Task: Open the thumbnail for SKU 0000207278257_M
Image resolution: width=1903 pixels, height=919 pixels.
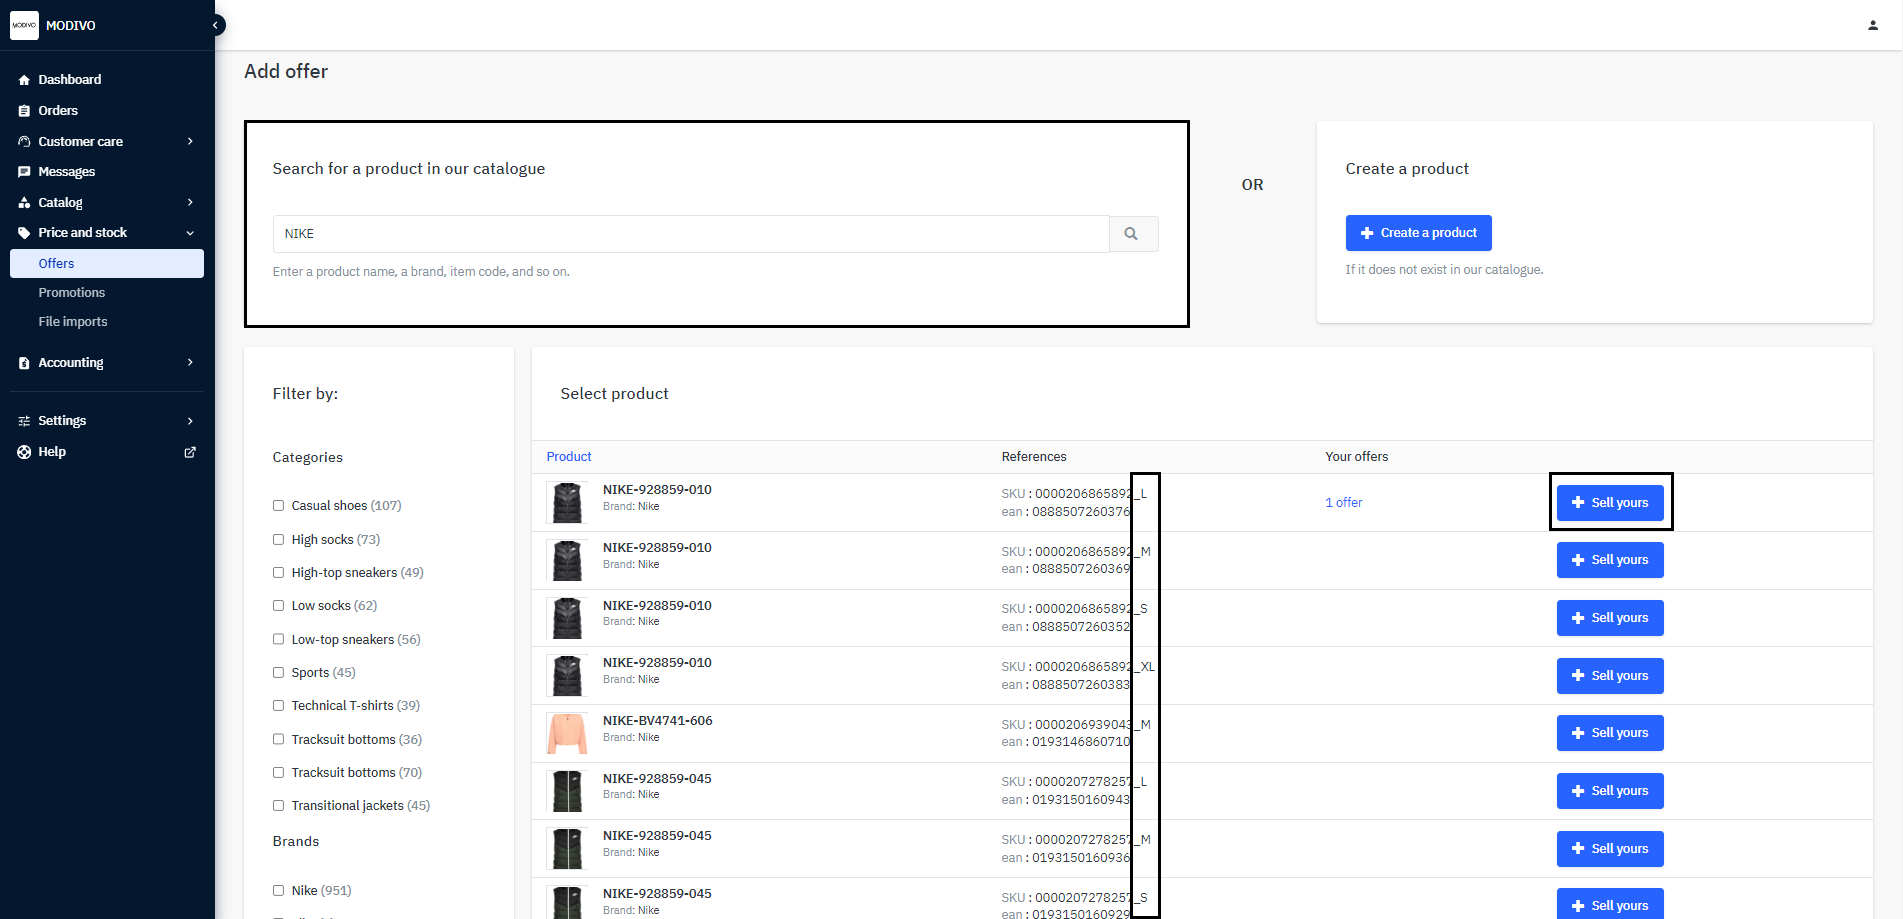Action: point(567,849)
